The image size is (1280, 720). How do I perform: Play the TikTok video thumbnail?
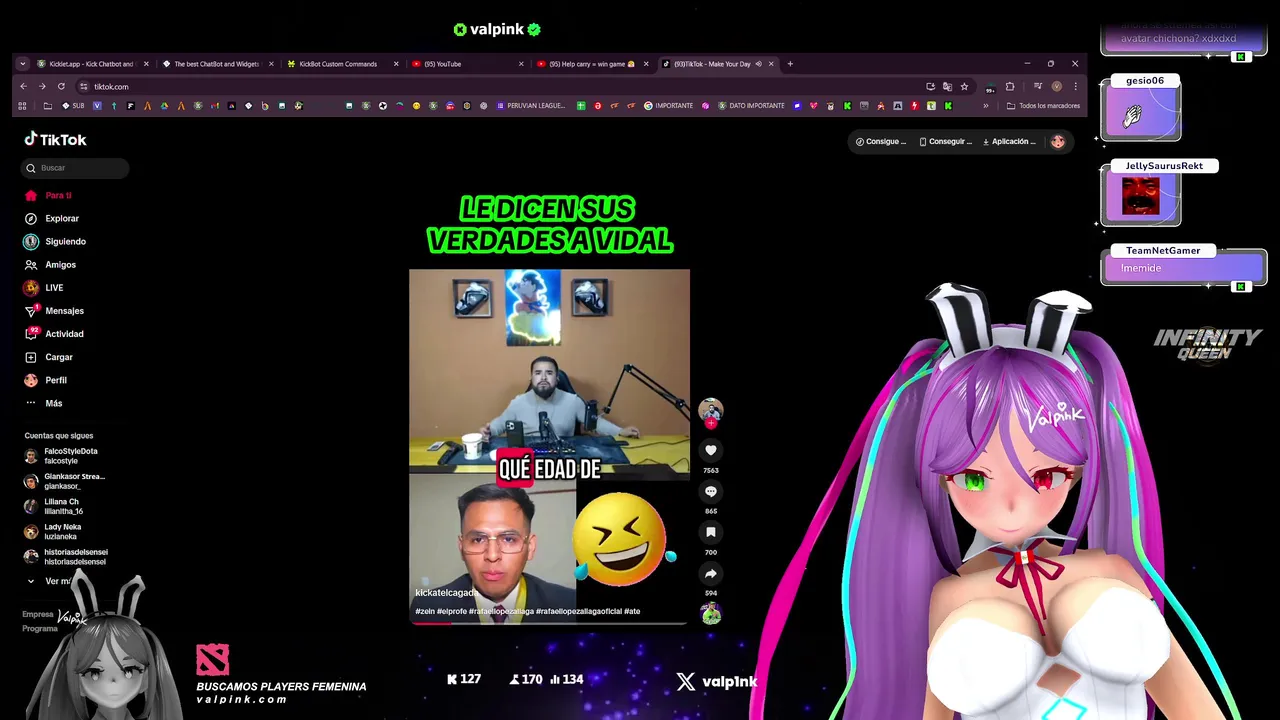[549, 446]
